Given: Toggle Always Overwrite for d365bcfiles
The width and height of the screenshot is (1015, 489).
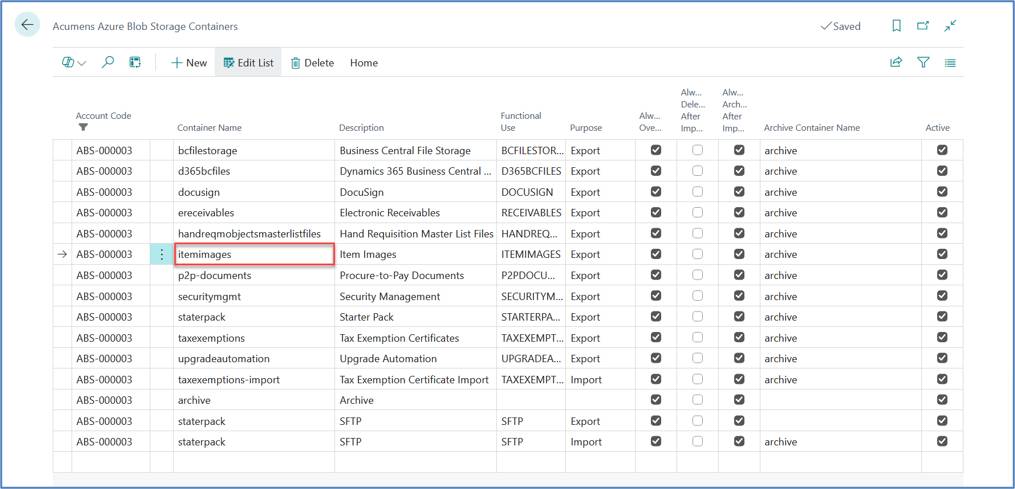Looking at the screenshot, I should pyautogui.click(x=656, y=171).
